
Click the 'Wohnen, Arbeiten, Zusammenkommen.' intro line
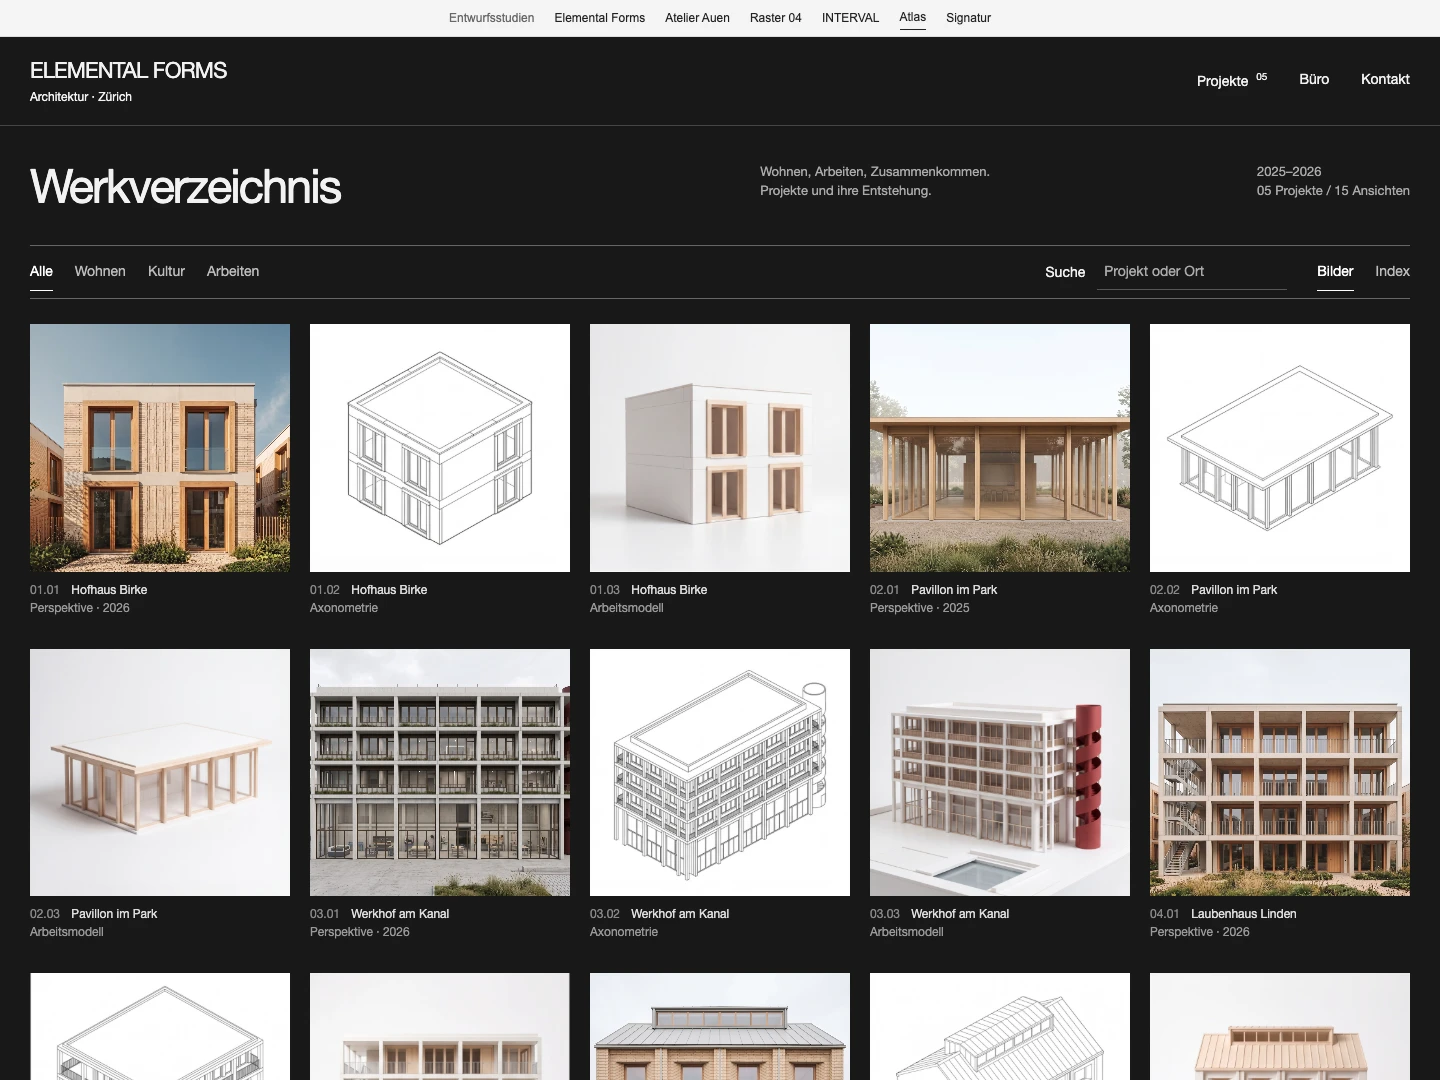click(875, 172)
